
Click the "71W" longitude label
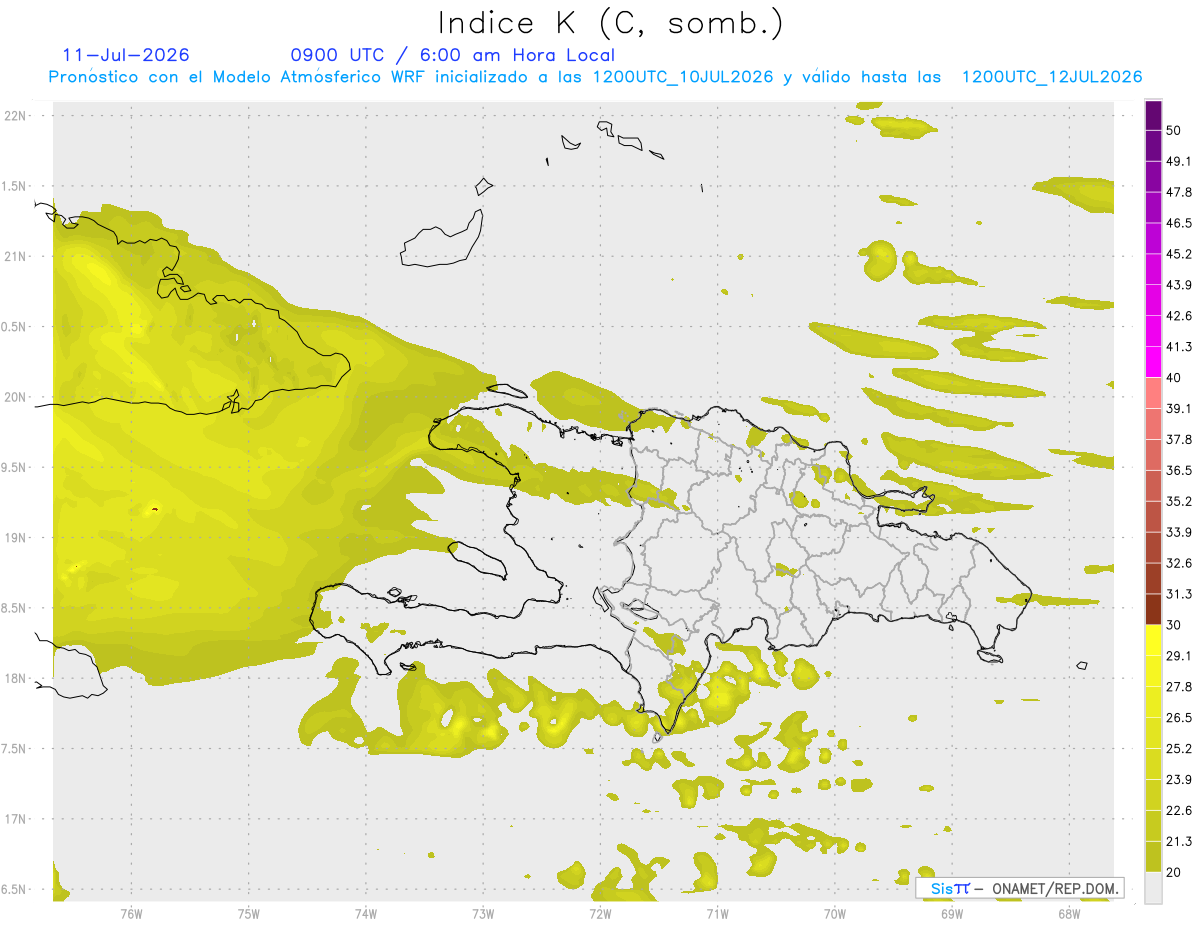pyautogui.click(x=717, y=913)
